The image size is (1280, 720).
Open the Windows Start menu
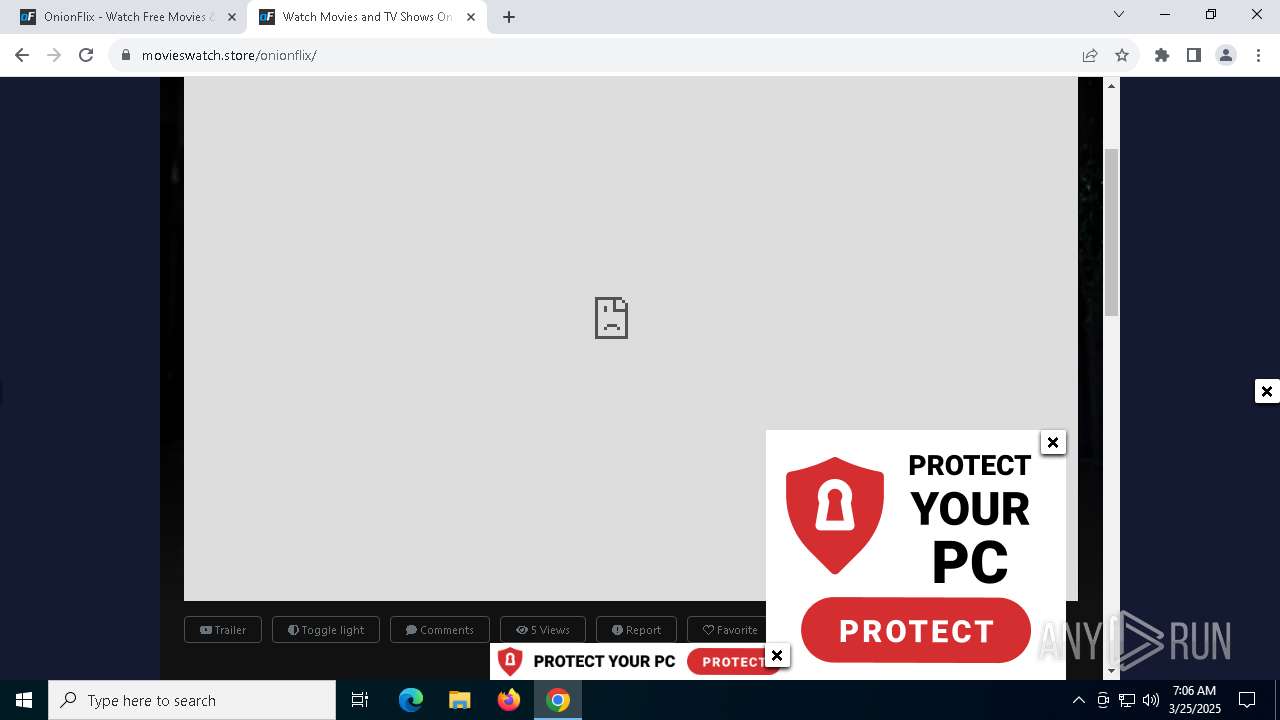(x=24, y=700)
